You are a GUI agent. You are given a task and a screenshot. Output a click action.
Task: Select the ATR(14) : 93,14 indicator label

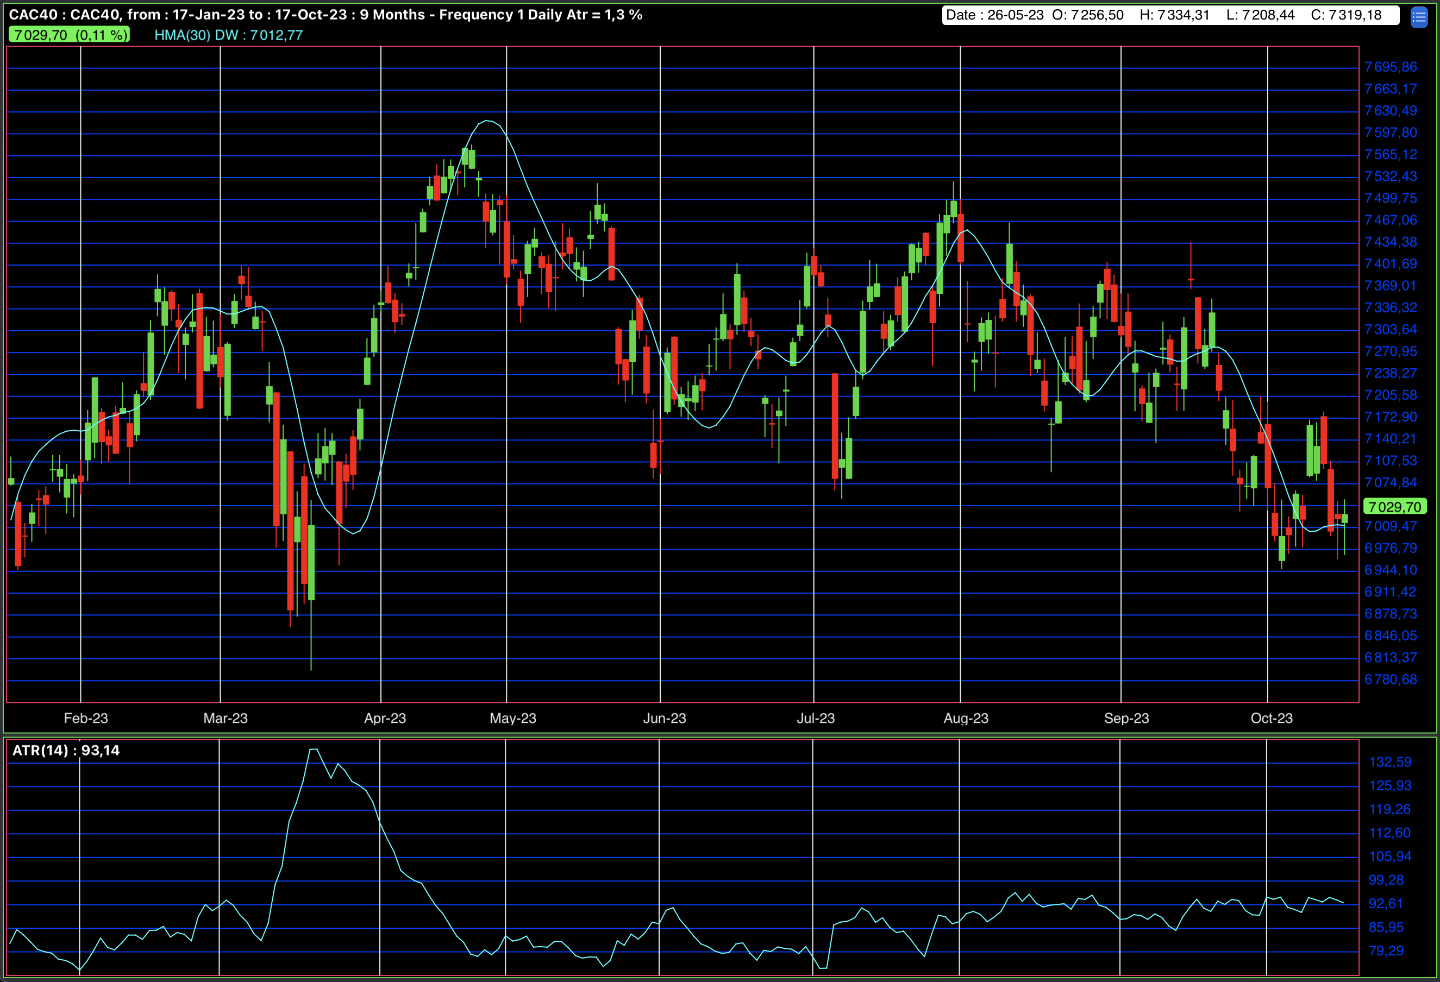[x=66, y=750]
